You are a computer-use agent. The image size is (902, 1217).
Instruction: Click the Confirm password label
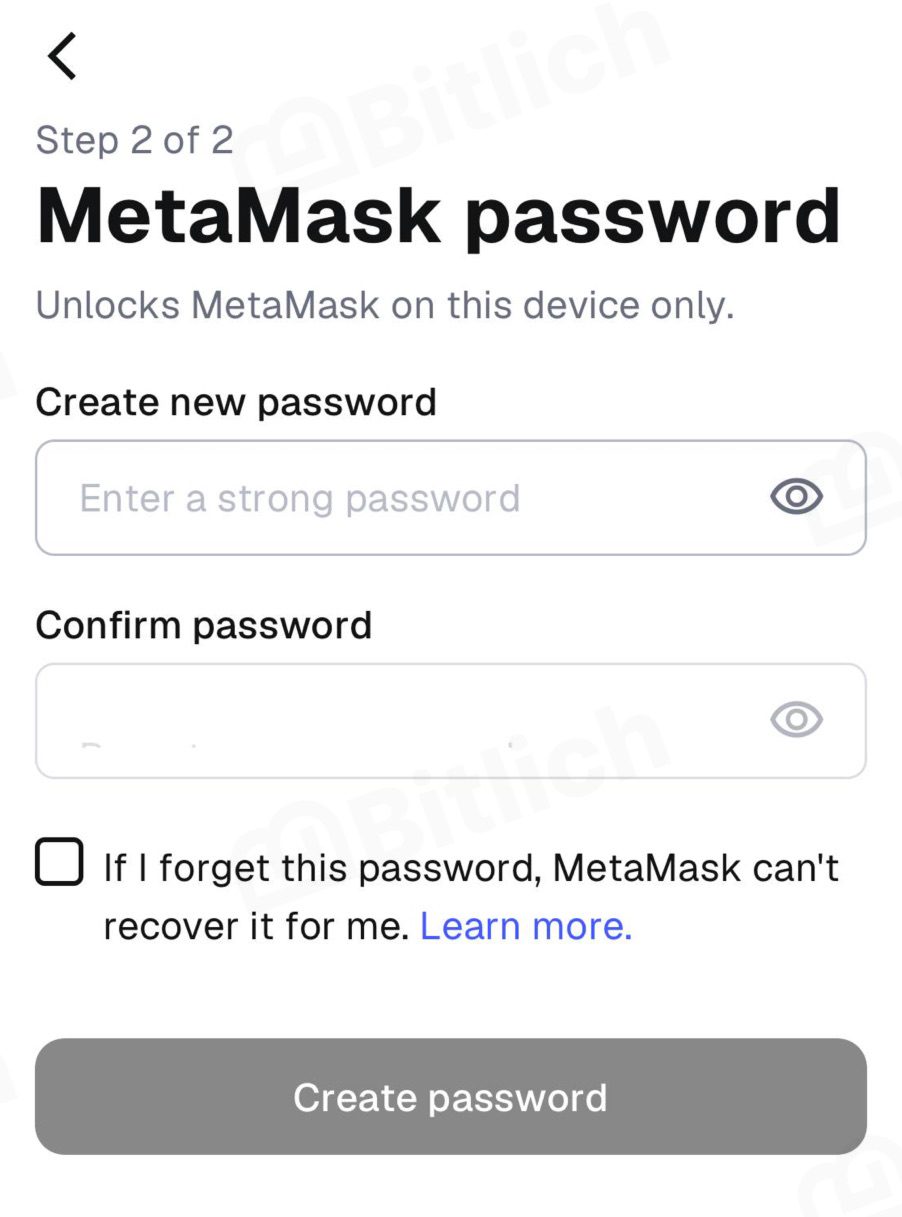[x=204, y=626]
